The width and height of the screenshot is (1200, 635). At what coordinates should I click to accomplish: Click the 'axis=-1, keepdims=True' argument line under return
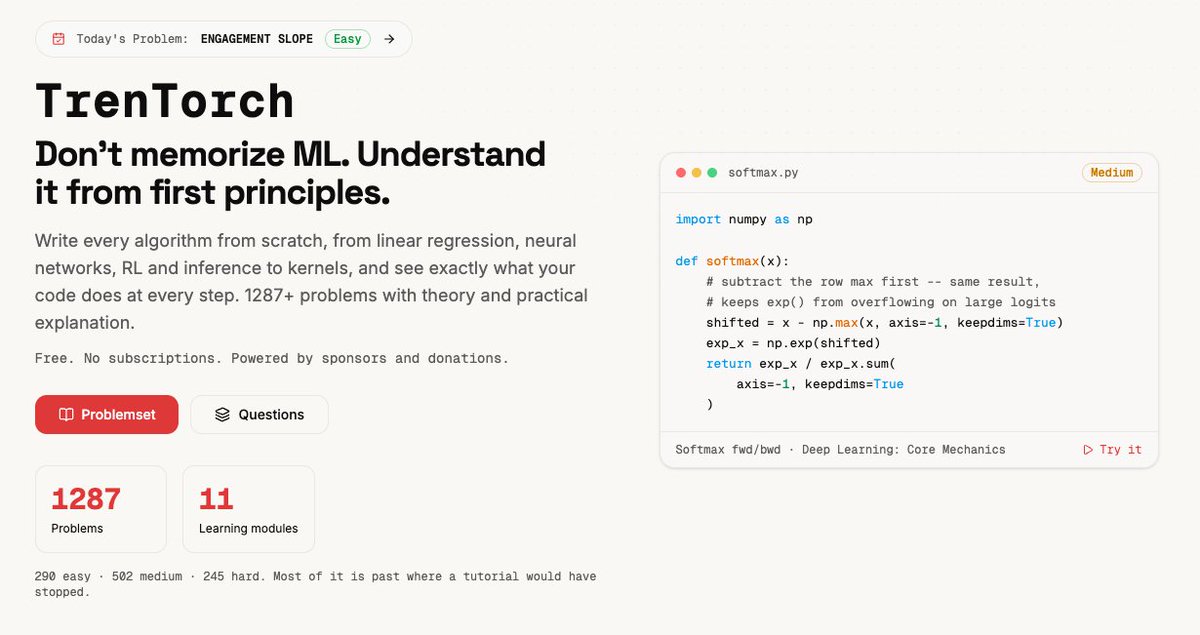(x=820, y=384)
